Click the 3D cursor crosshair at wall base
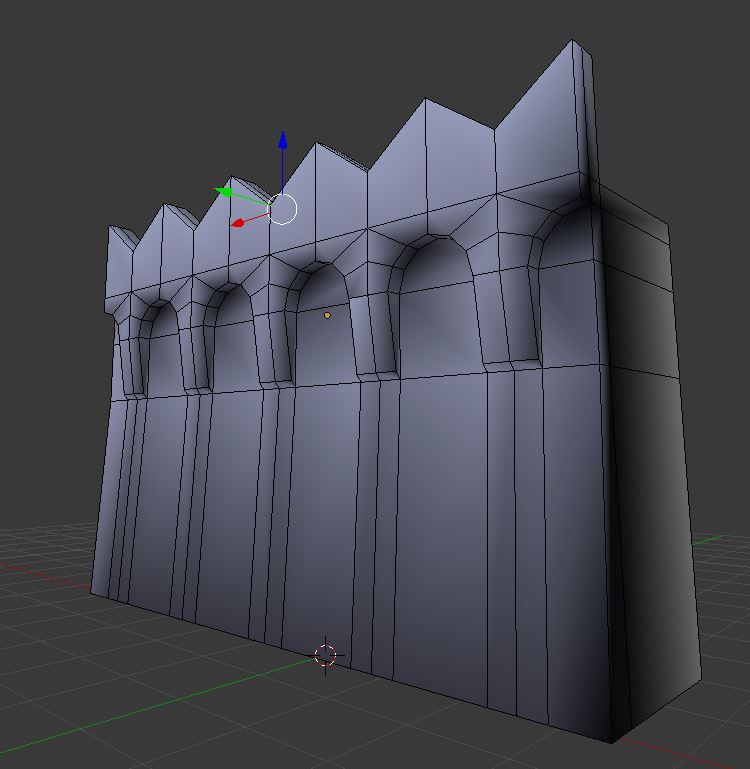This screenshot has height=769, width=750. (325, 655)
